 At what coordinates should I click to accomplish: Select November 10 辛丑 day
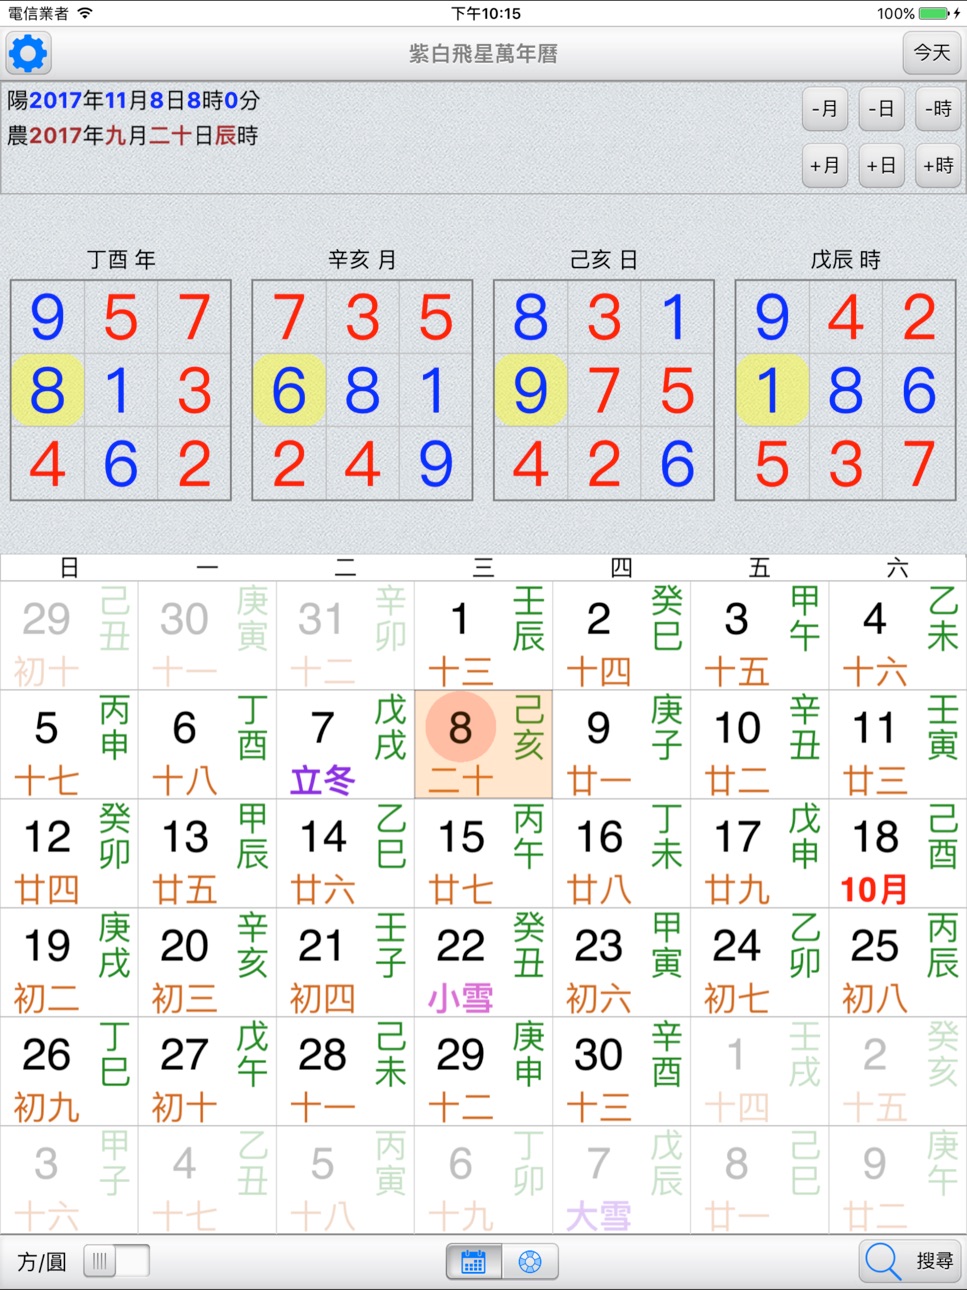pos(759,745)
